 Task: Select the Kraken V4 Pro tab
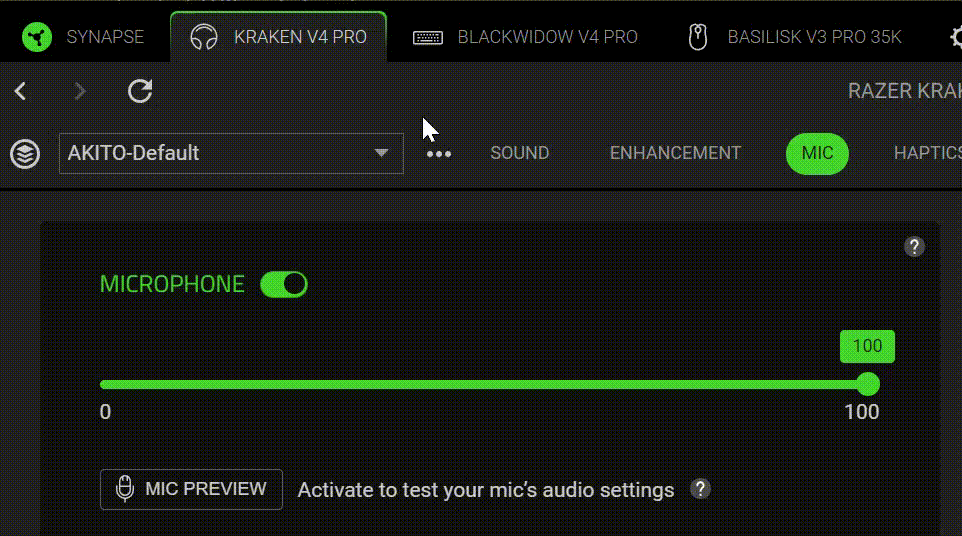[x=279, y=37]
